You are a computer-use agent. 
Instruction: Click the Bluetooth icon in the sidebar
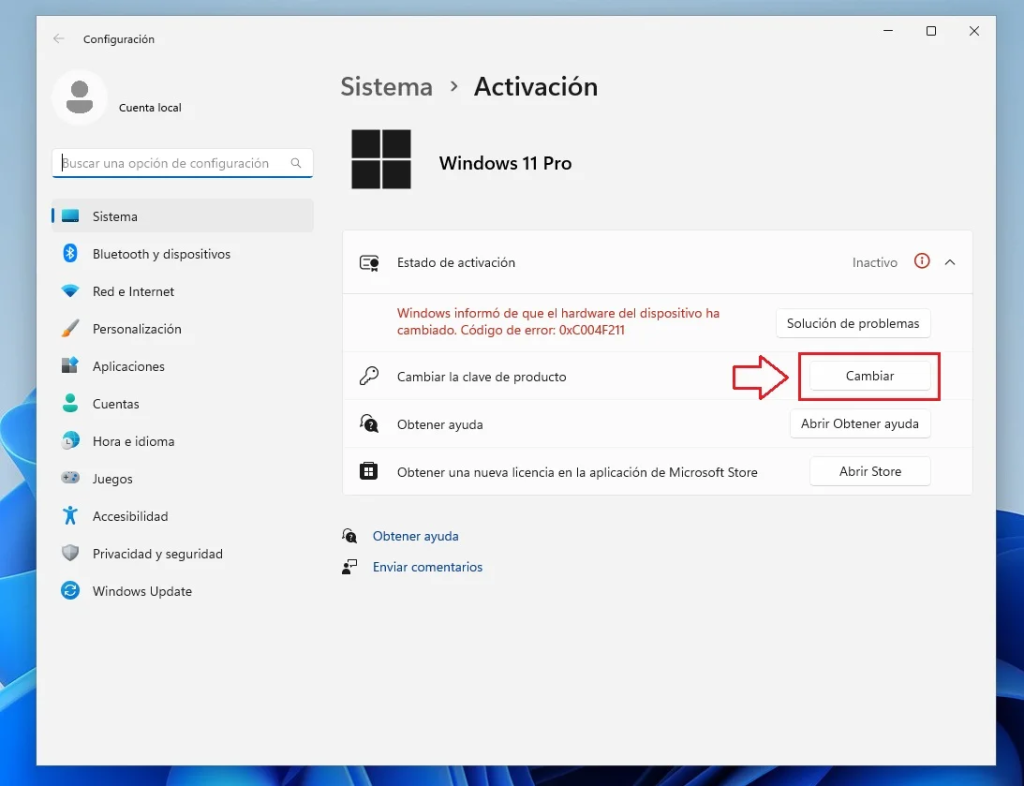coord(70,253)
